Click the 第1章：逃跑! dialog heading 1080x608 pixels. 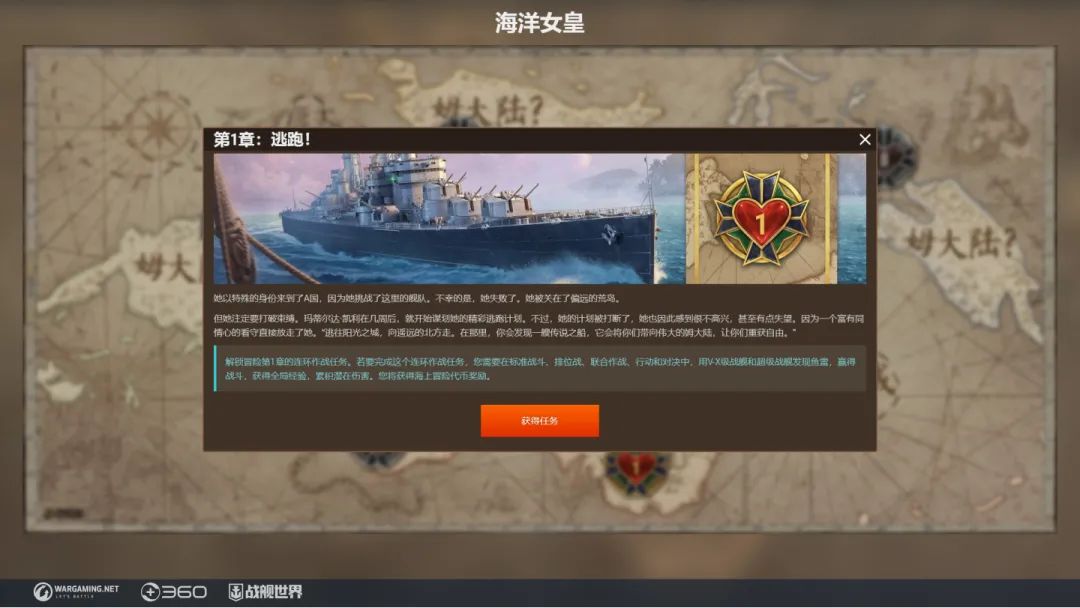(262, 139)
